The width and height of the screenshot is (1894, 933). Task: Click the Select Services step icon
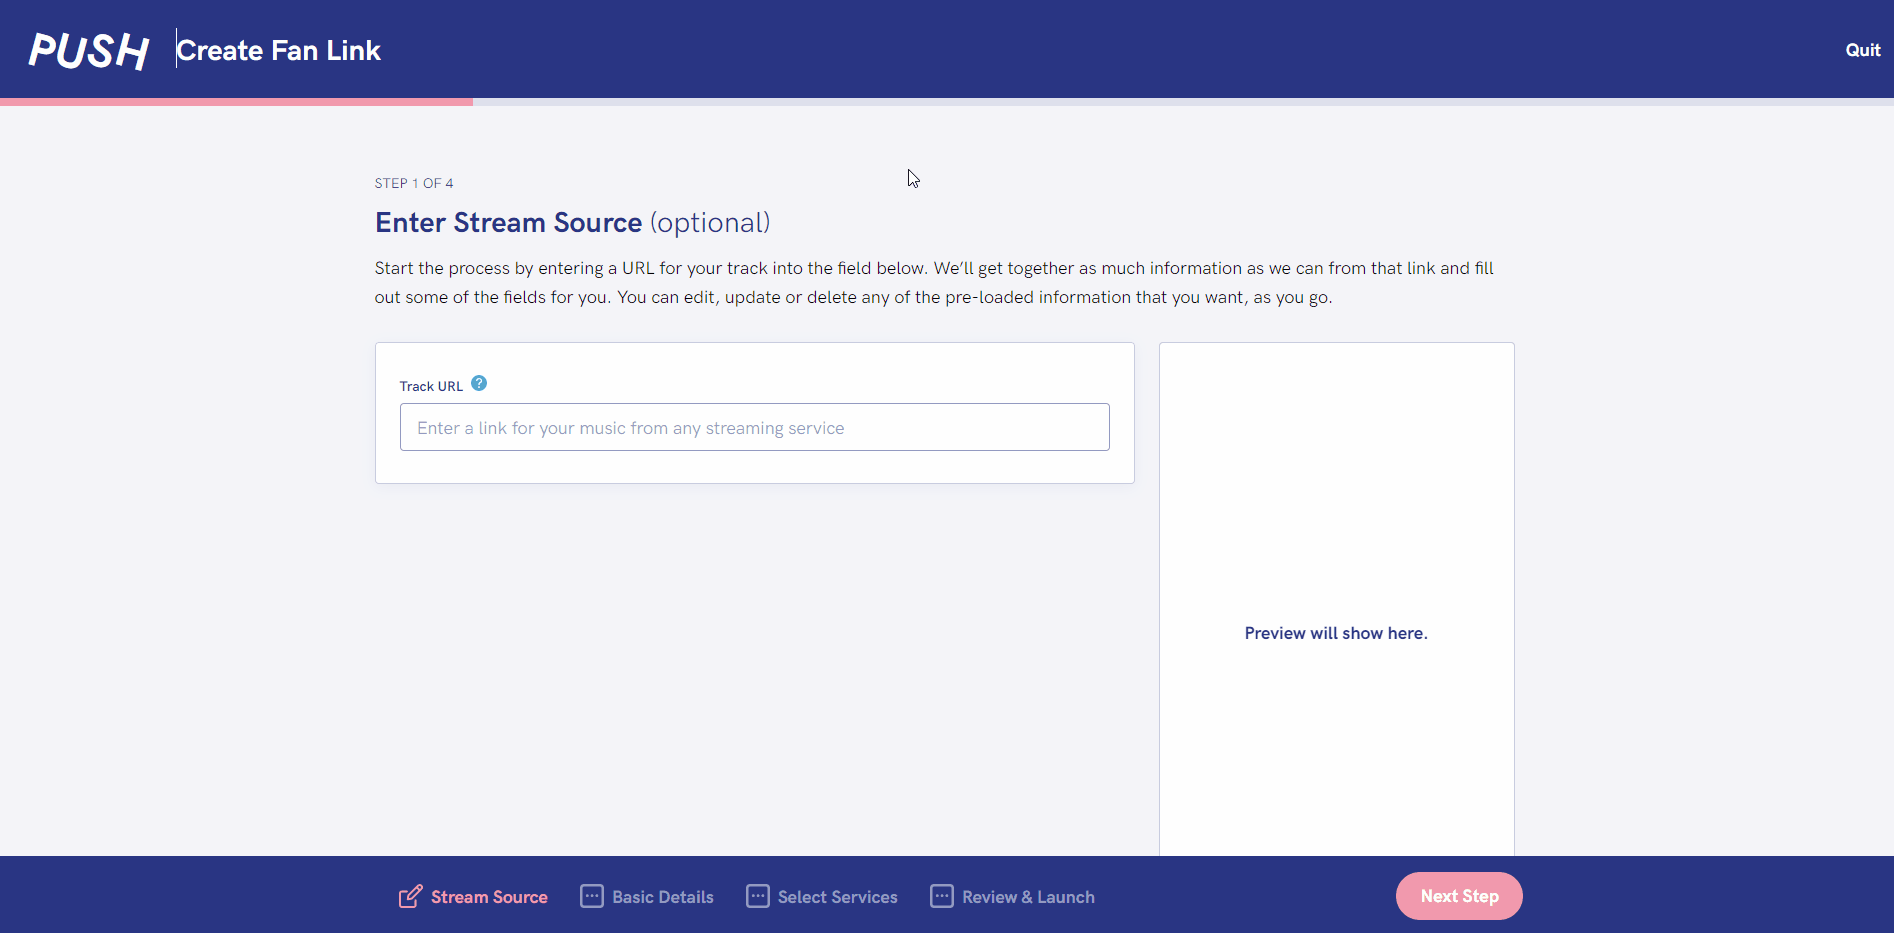click(758, 897)
